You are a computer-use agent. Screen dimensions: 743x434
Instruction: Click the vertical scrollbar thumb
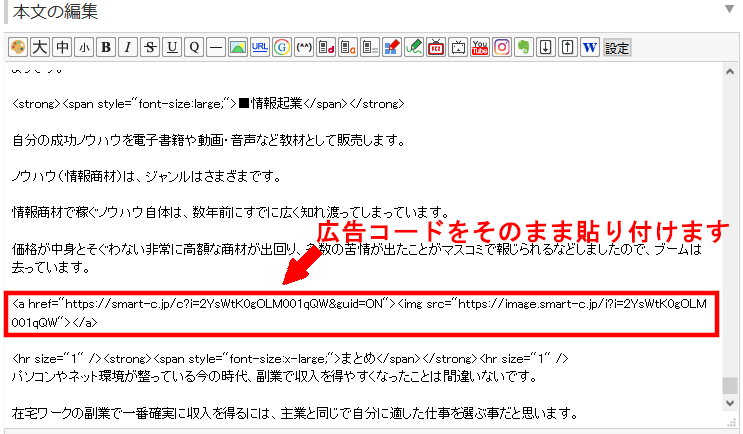pyautogui.click(x=730, y=385)
